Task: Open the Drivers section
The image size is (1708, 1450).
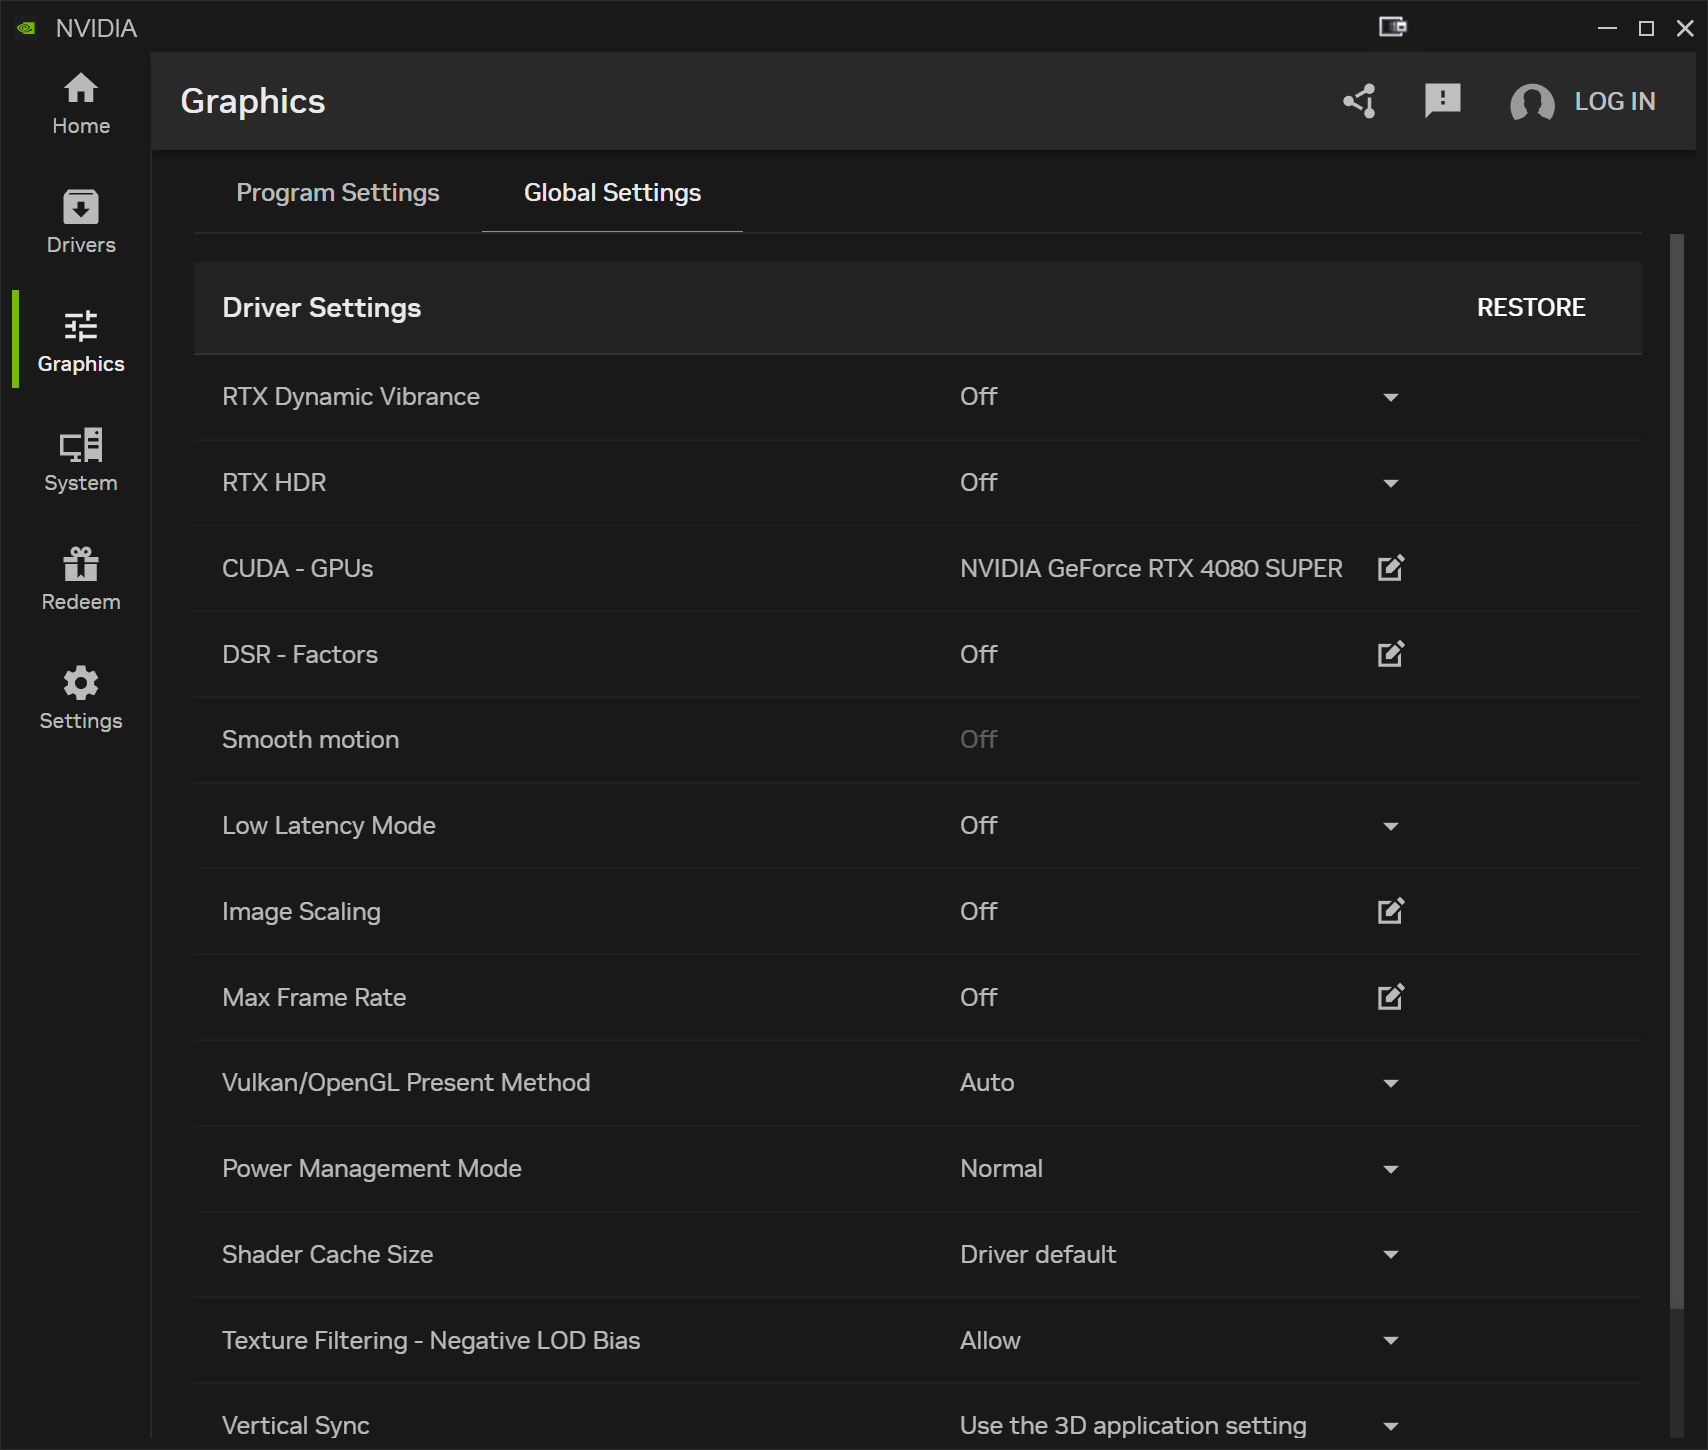Action: point(81,223)
